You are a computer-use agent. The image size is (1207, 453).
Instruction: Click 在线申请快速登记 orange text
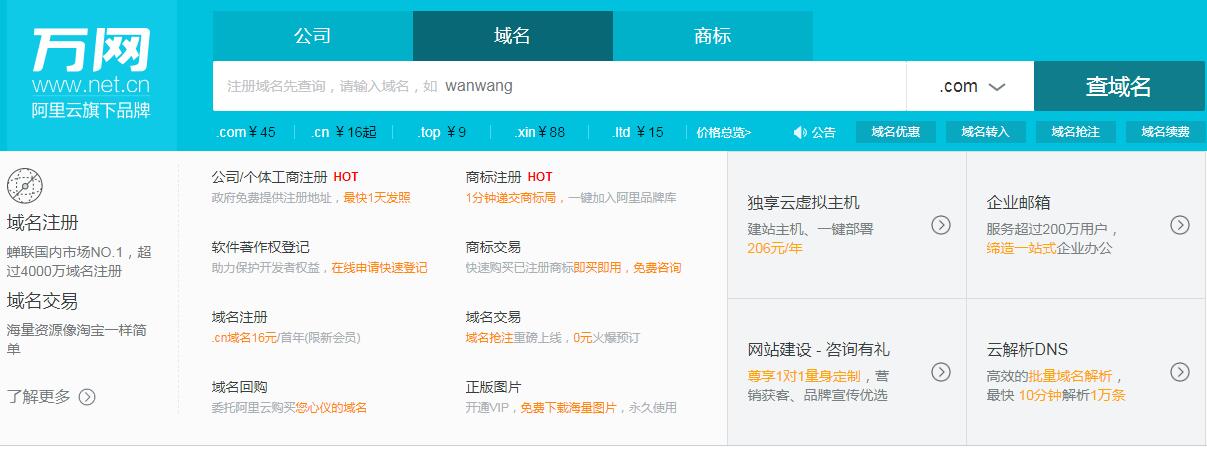click(x=379, y=268)
